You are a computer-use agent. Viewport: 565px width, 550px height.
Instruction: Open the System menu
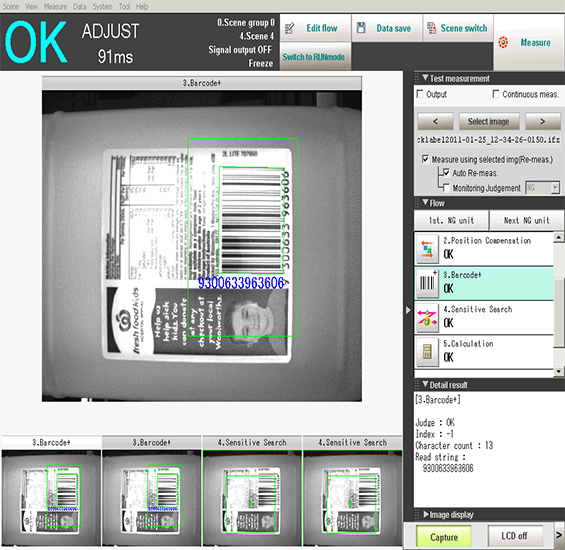click(102, 6)
